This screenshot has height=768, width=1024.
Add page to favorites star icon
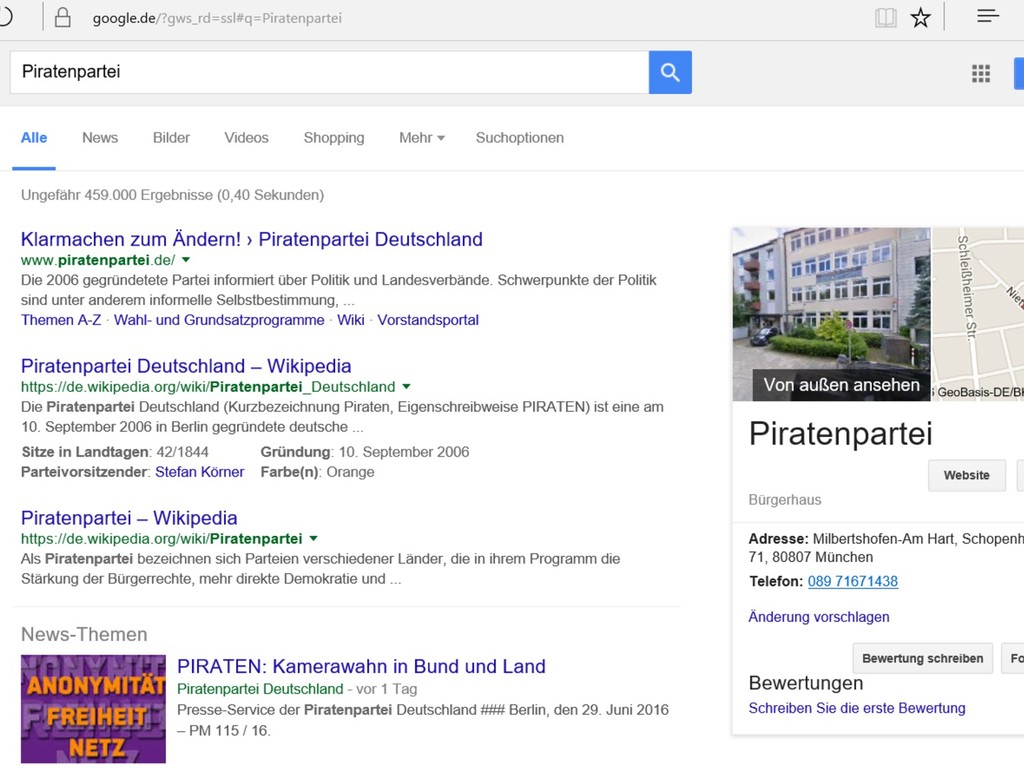920,18
